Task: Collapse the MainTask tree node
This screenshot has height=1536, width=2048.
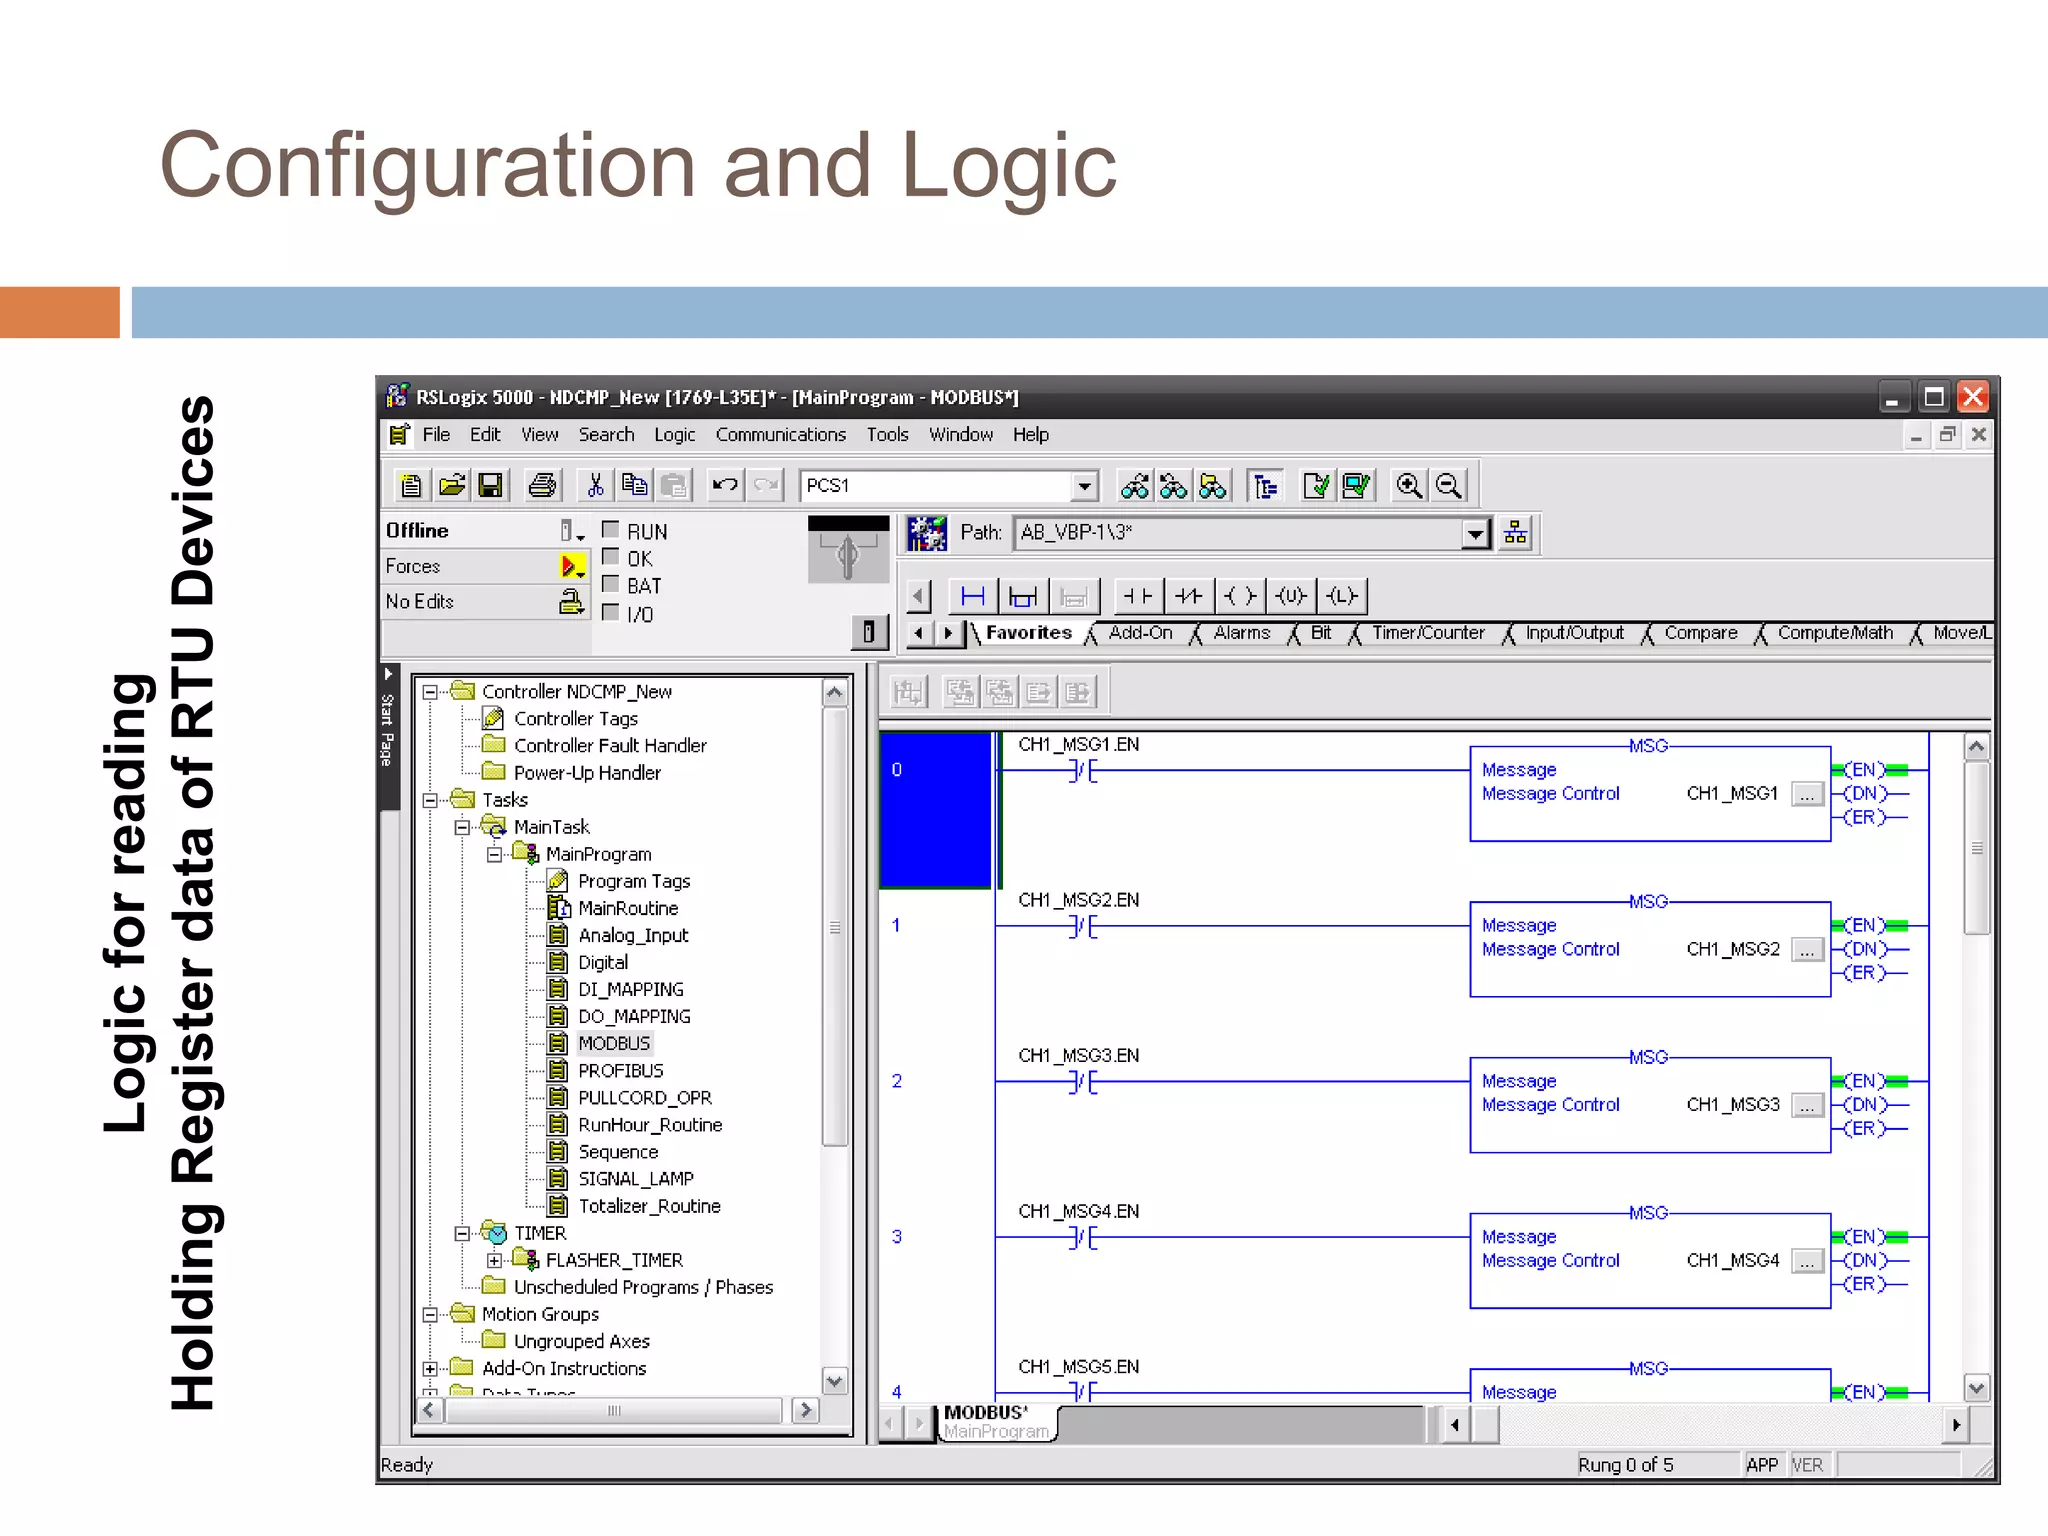Action: pos(462,827)
